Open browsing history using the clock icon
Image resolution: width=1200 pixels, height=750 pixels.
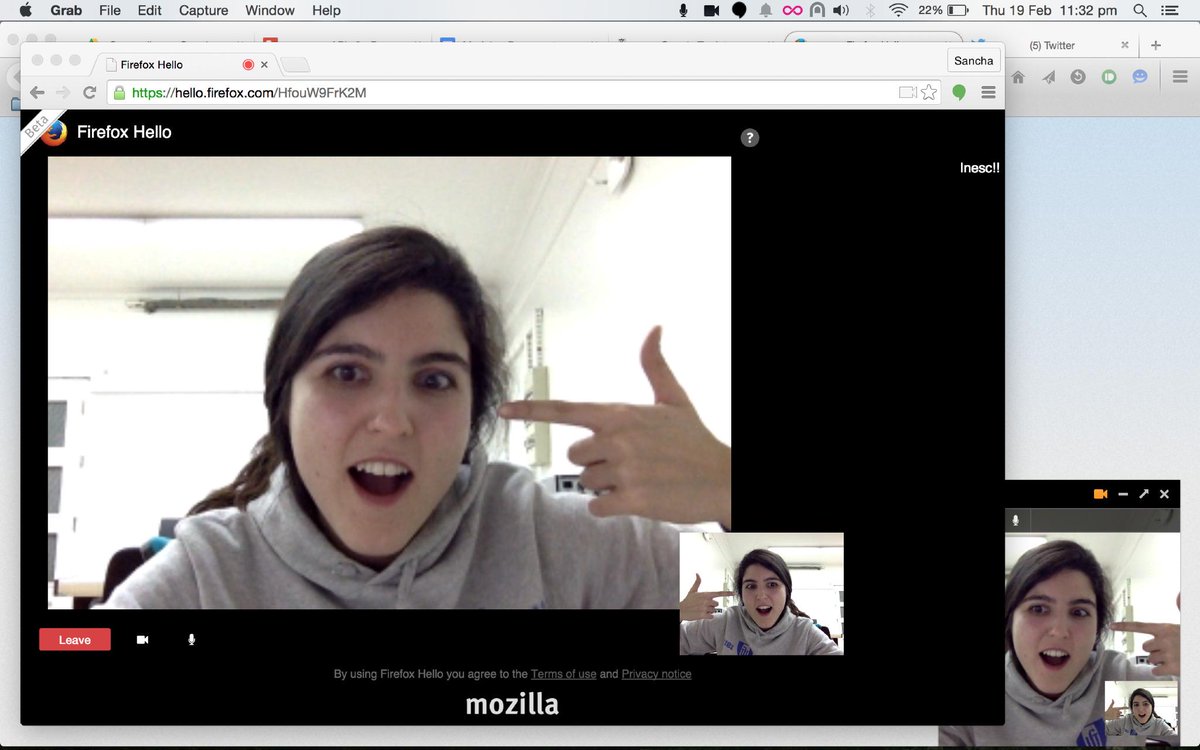tap(1077, 76)
